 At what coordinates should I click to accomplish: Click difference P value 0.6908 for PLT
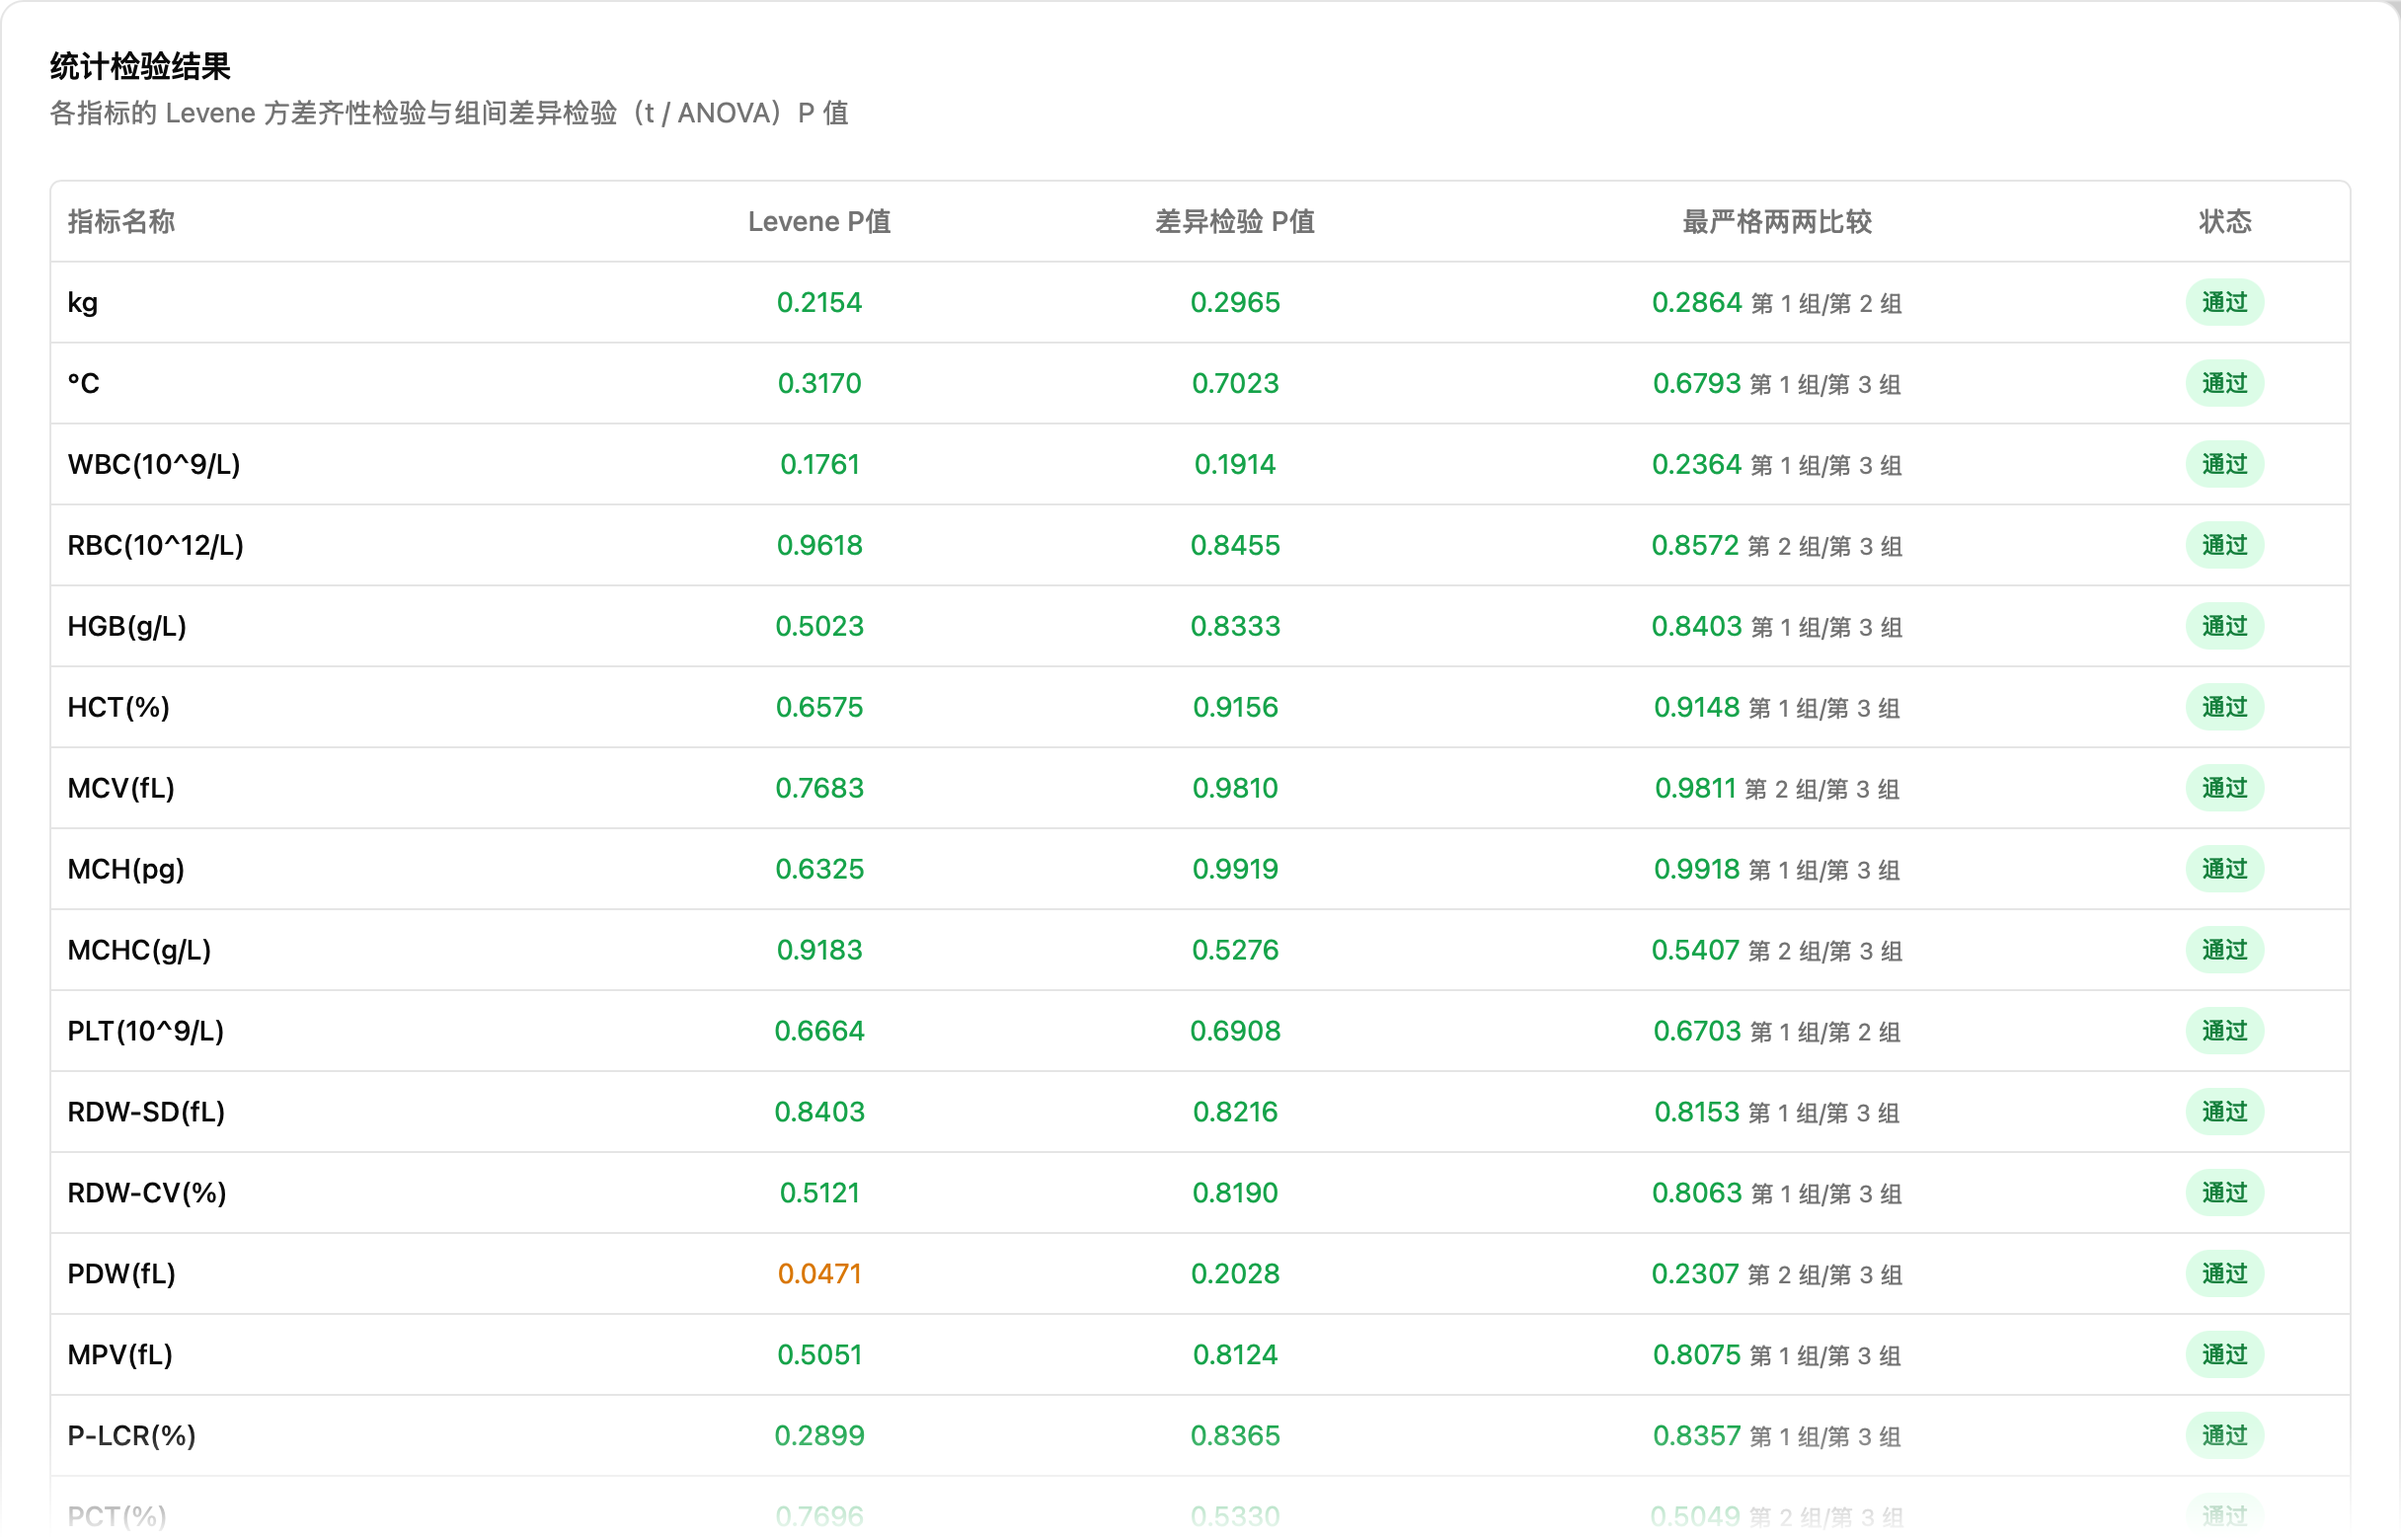click(1235, 1031)
